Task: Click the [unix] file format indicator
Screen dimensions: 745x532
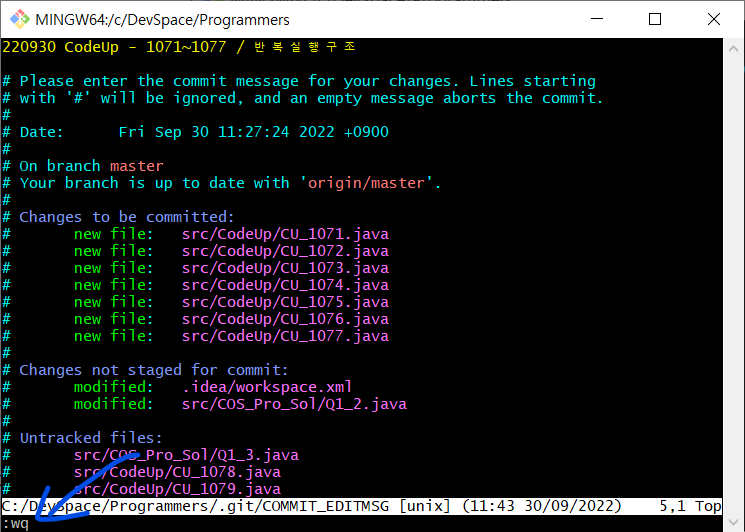Action: point(425,506)
